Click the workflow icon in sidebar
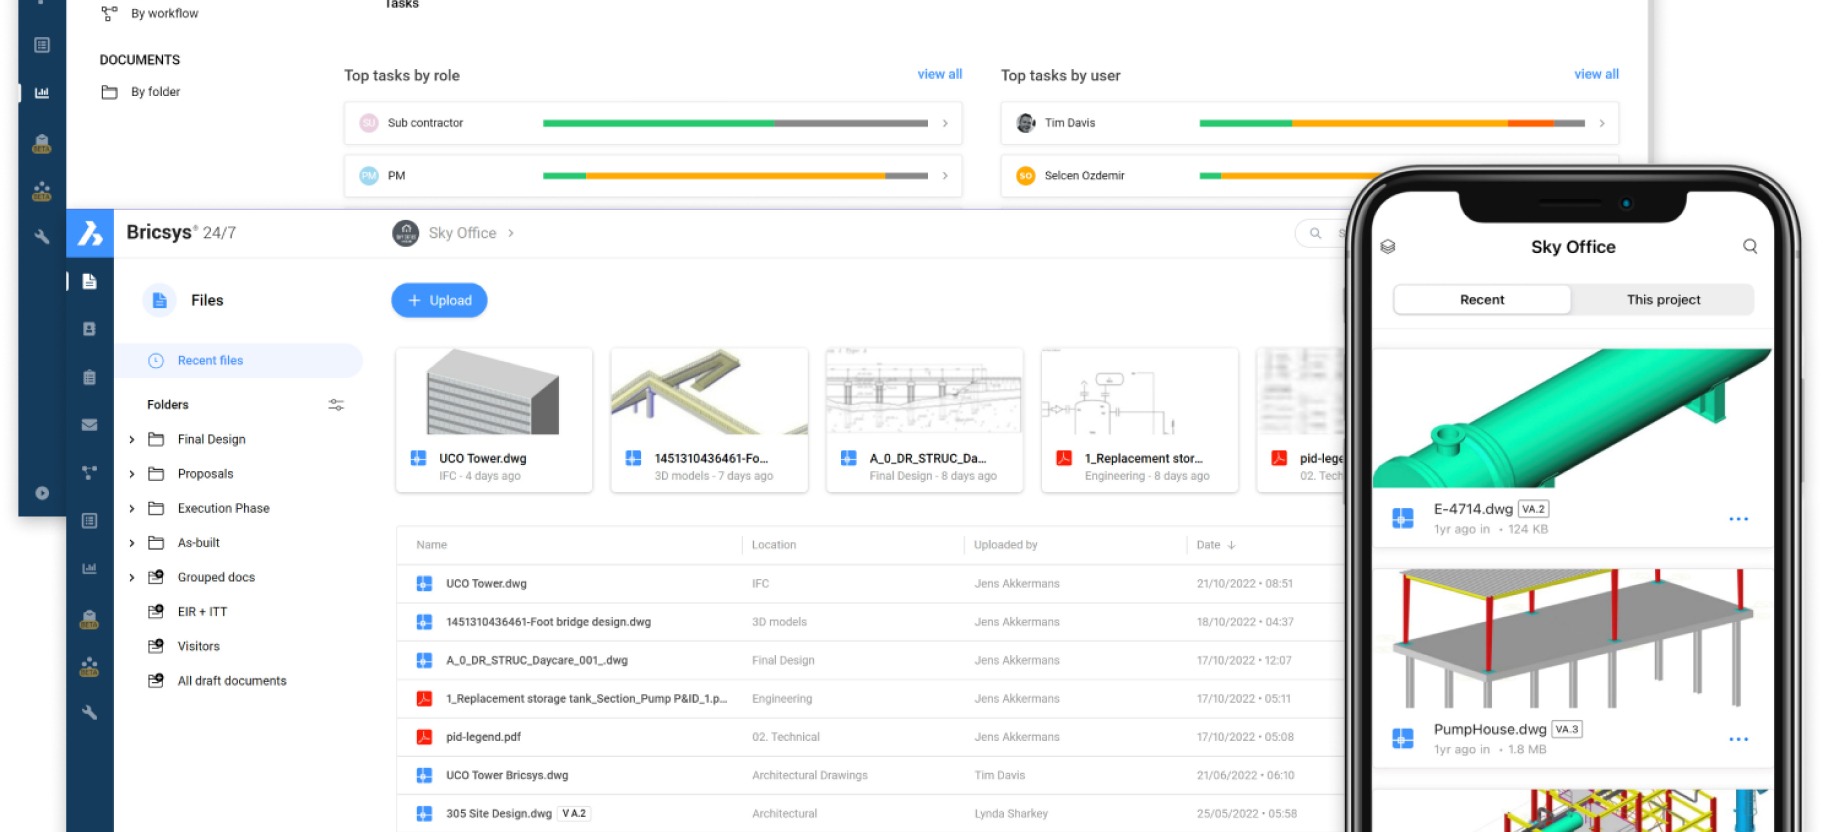 (89, 473)
